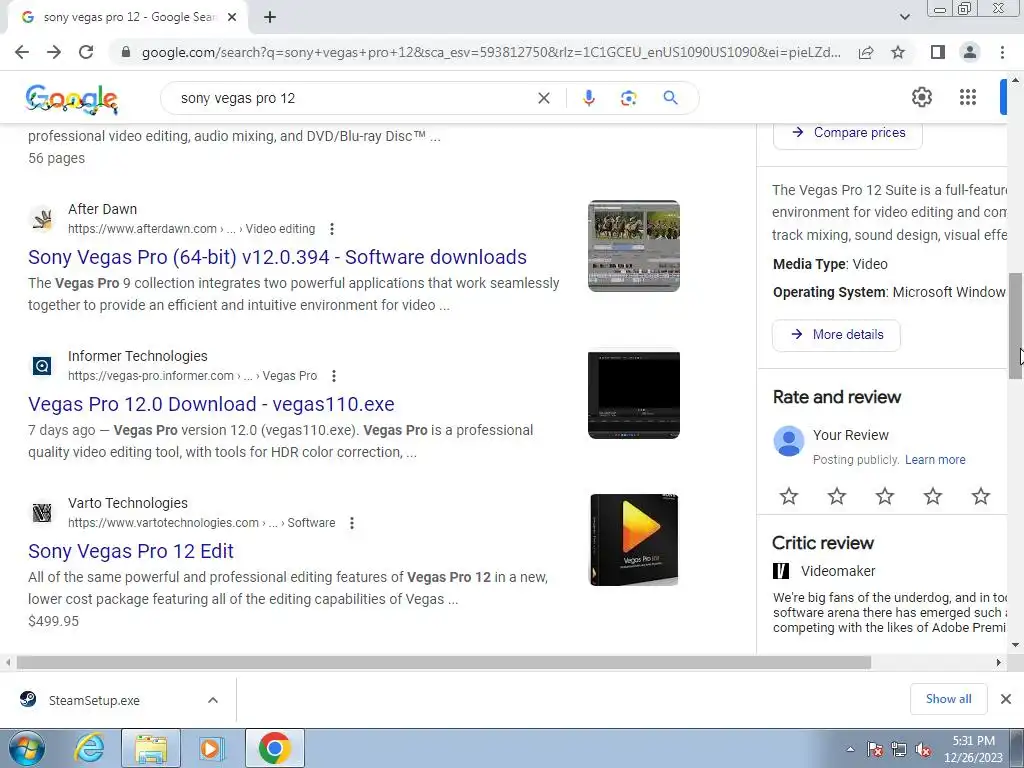Open Sony Vegas Pro 12 Edit link

coord(131,551)
